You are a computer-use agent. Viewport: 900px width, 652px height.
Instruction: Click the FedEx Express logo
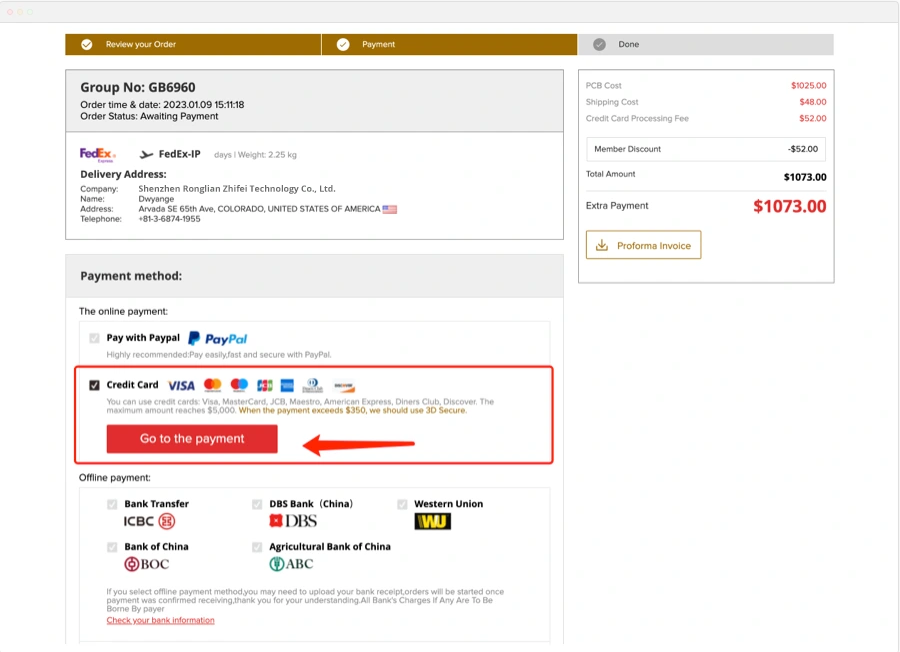point(98,155)
